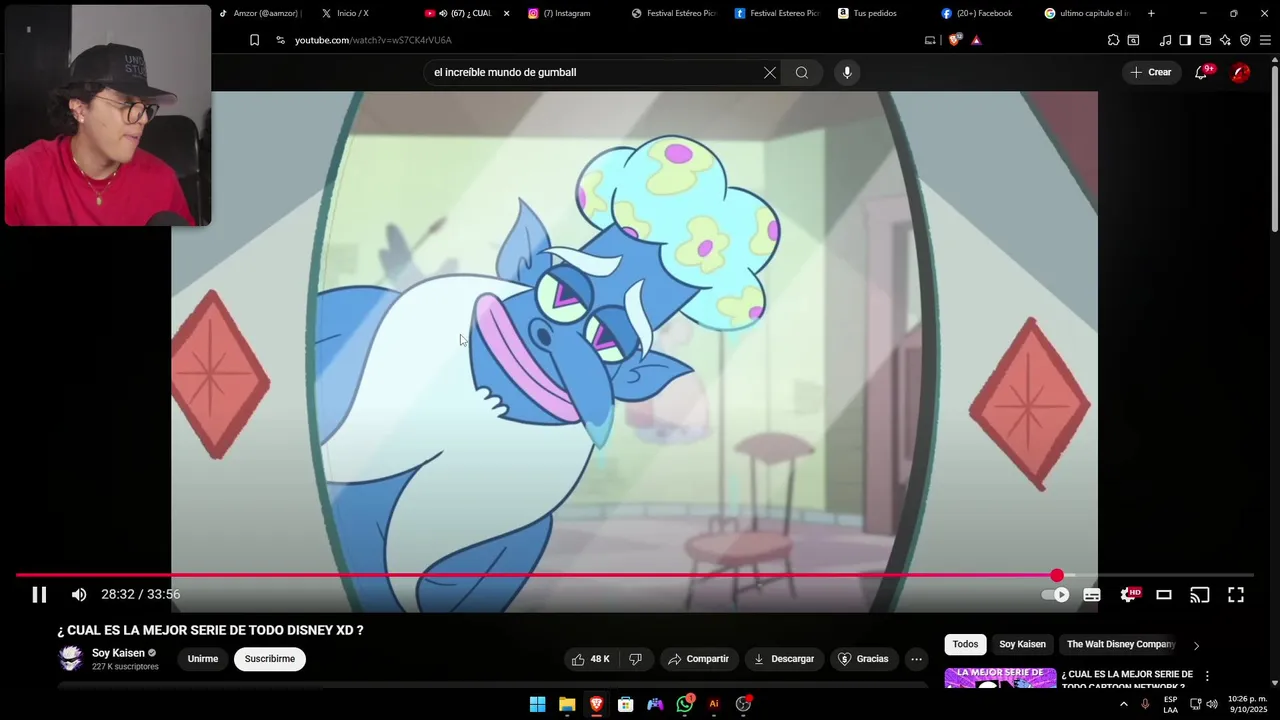
Task: Open File Explorer from the taskbar
Action: 567,704
